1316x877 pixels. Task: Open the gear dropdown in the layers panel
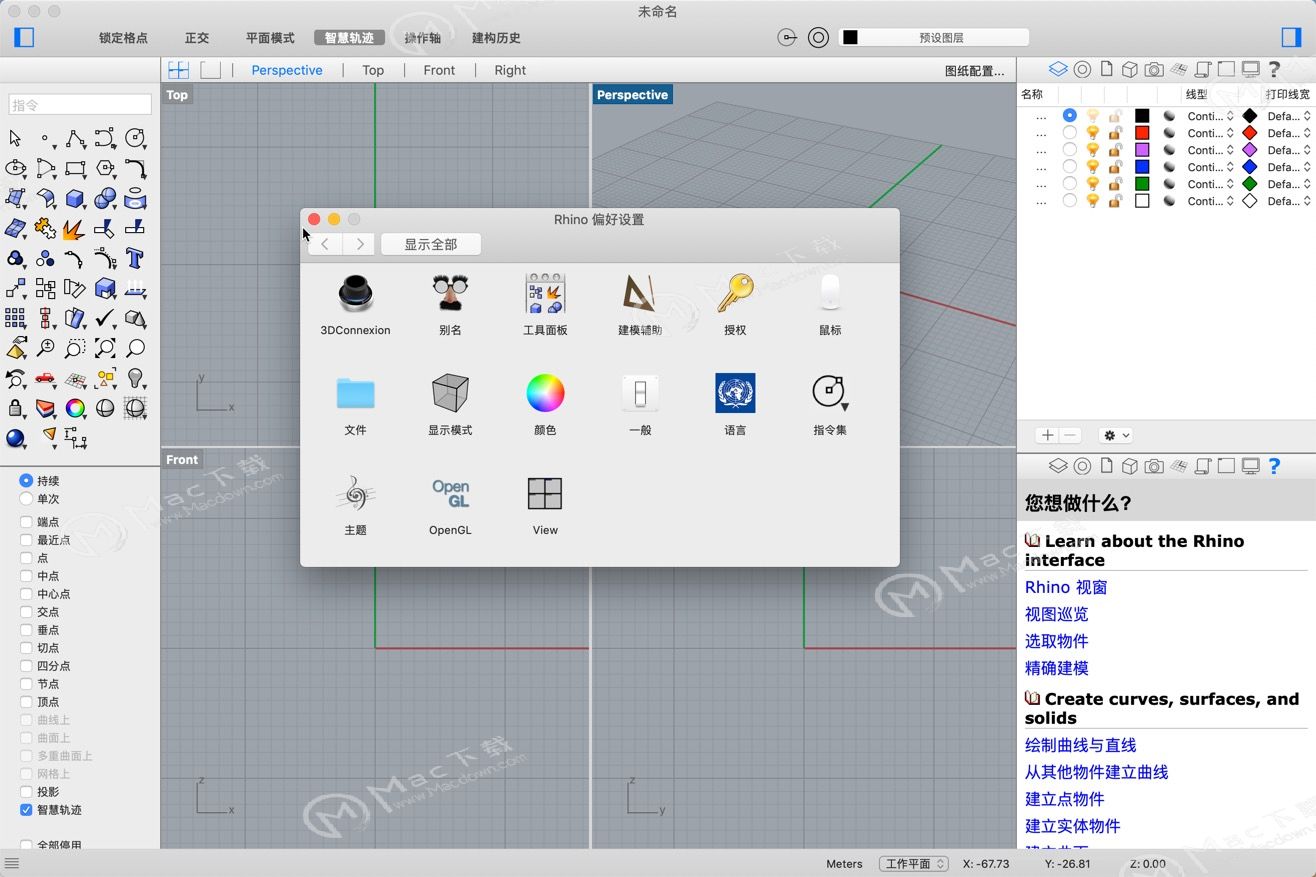point(1114,435)
